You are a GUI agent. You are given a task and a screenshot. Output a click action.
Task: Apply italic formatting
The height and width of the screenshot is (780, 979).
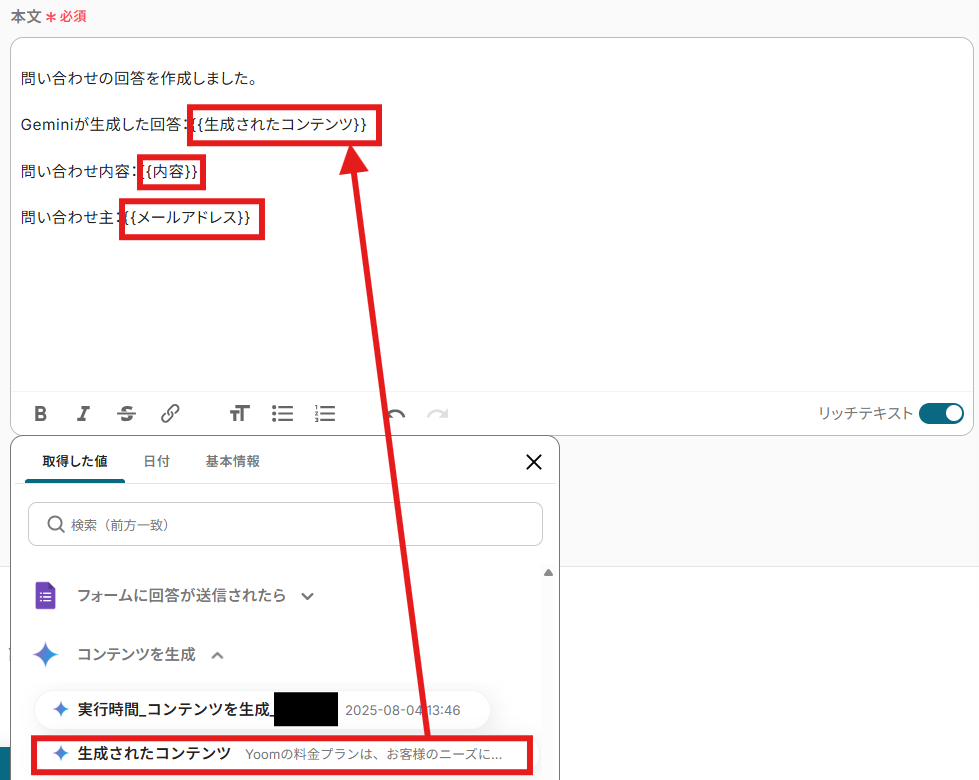click(83, 413)
